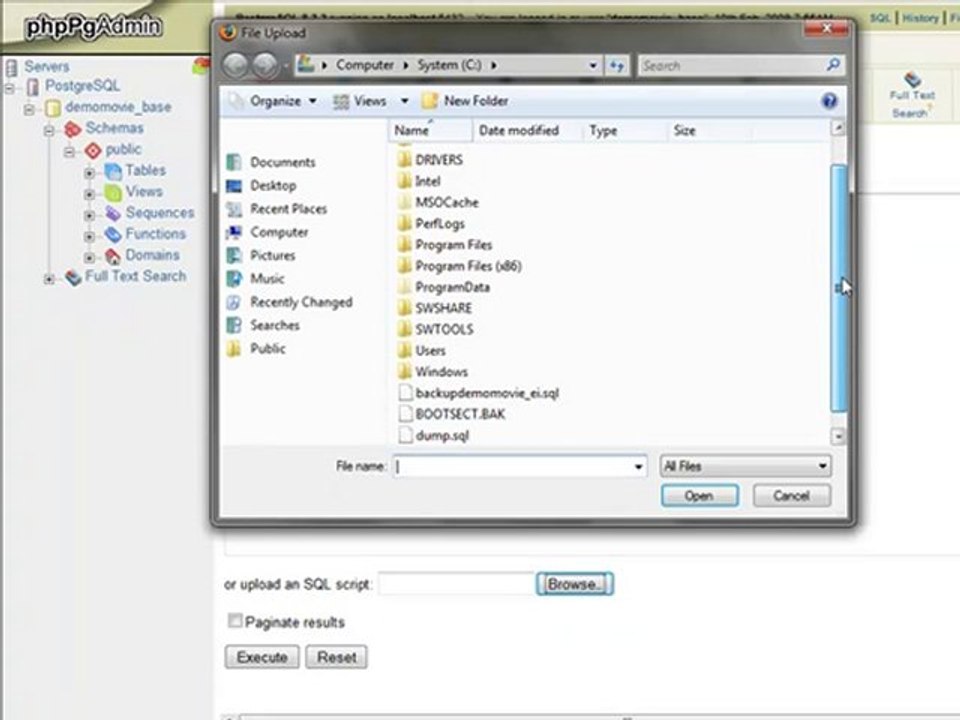960x720 pixels.
Task: Click the New Folder icon
Action: (430, 101)
